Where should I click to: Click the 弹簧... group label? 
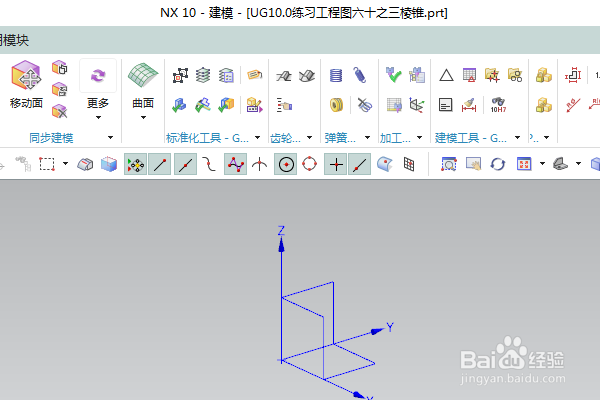[340, 138]
